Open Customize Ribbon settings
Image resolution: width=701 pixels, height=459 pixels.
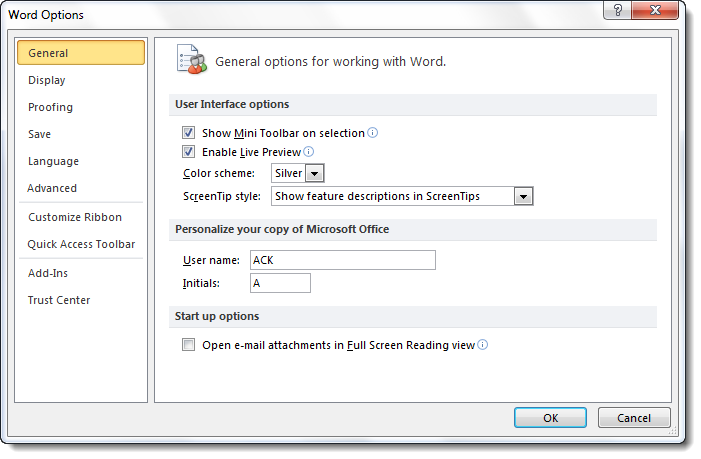[x=75, y=217]
